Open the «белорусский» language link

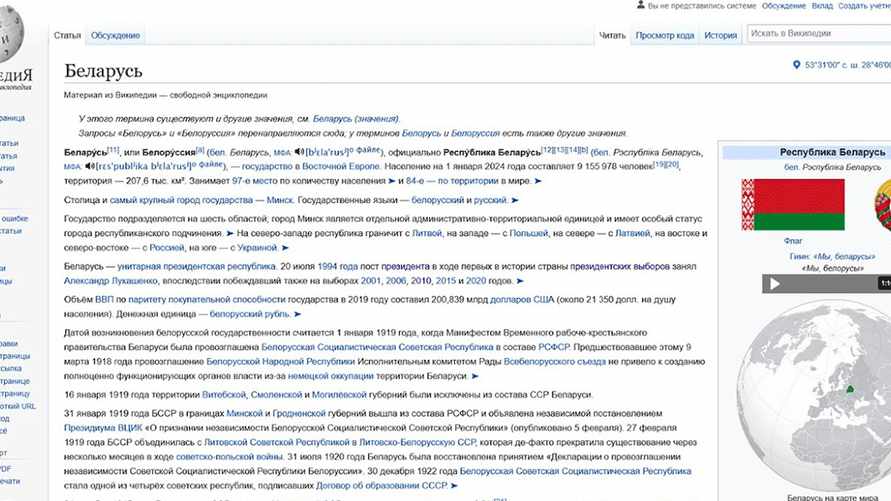(438, 200)
